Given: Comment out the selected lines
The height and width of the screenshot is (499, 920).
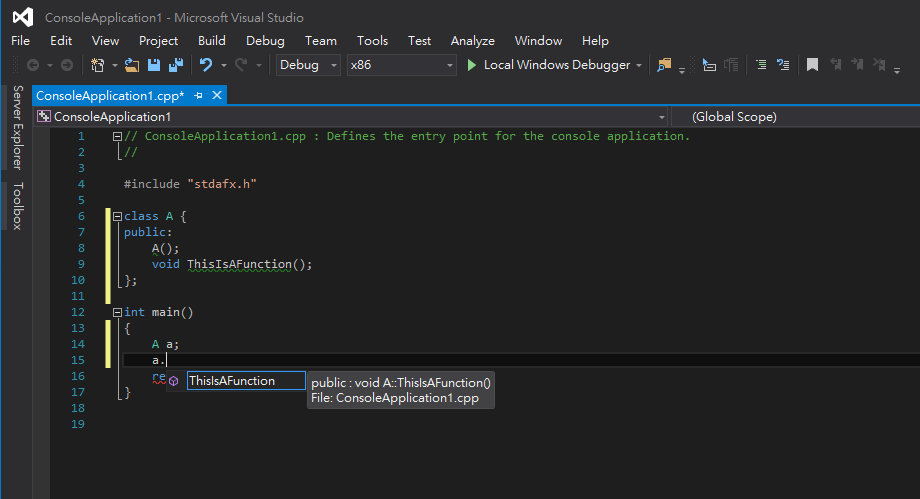Looking at the screenshot, I should (x=761, y=65).
